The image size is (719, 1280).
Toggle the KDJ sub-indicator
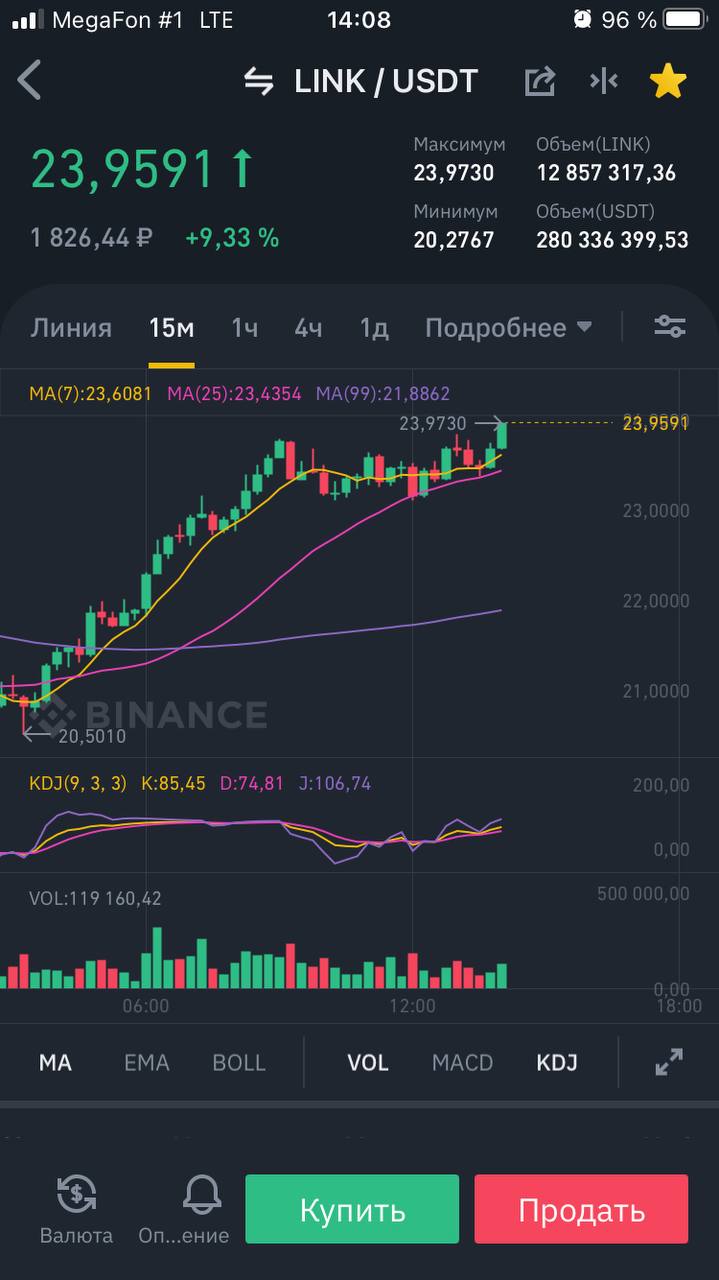557,1062
